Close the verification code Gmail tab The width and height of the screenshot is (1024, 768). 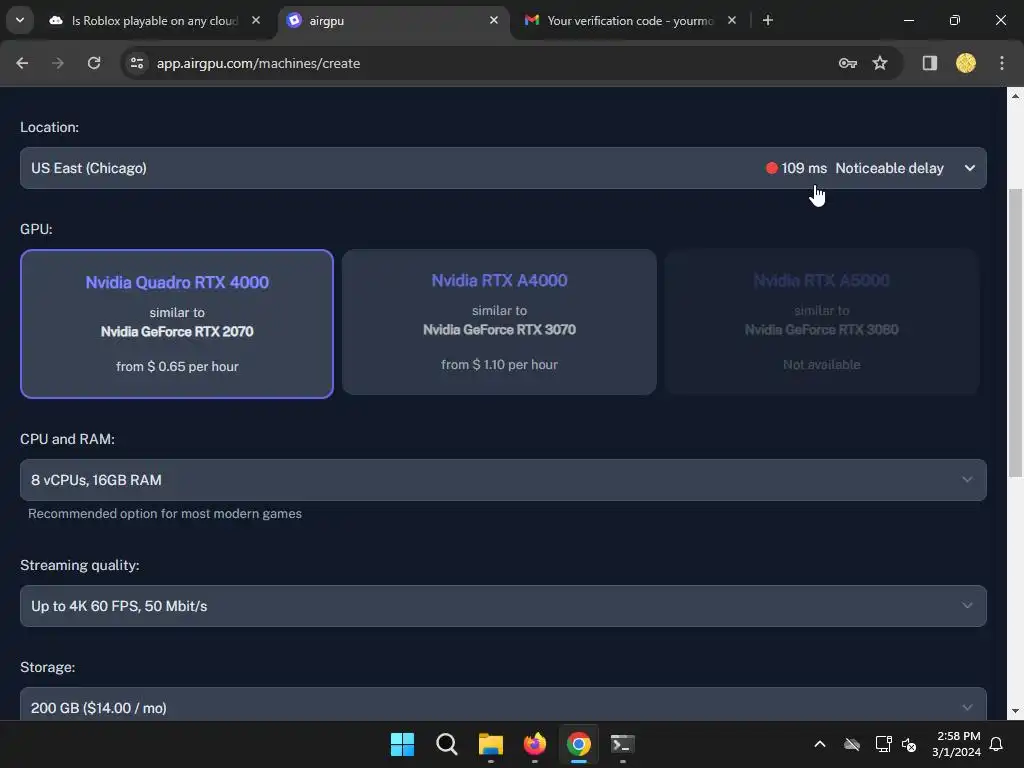(732, 20)
